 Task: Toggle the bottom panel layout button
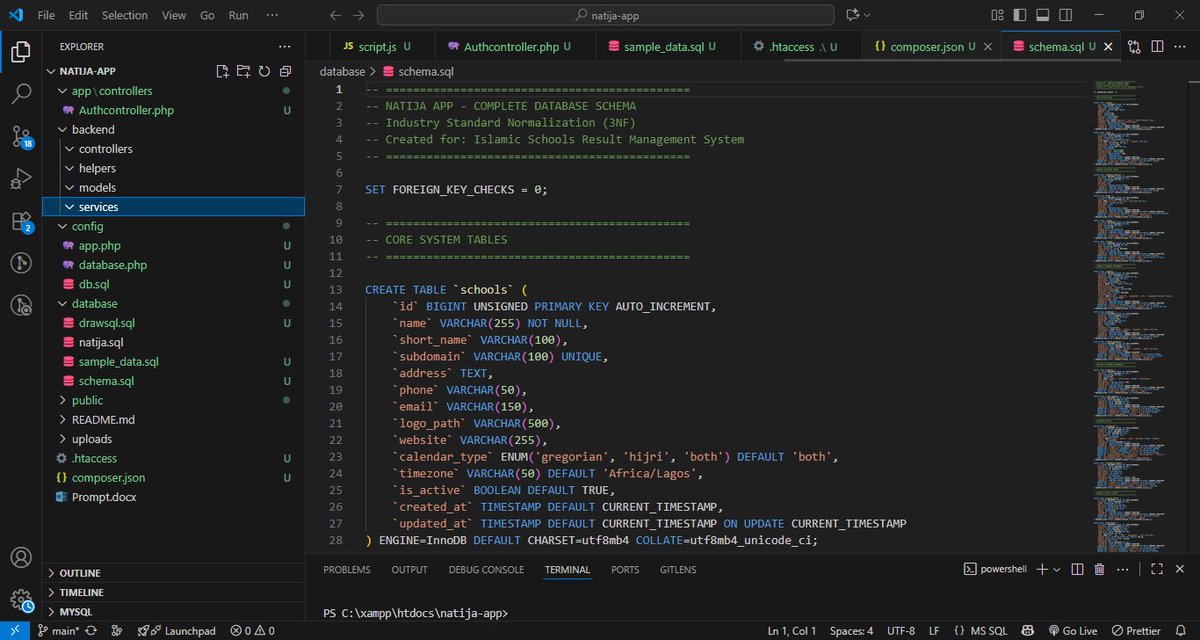pos(1041,15)
